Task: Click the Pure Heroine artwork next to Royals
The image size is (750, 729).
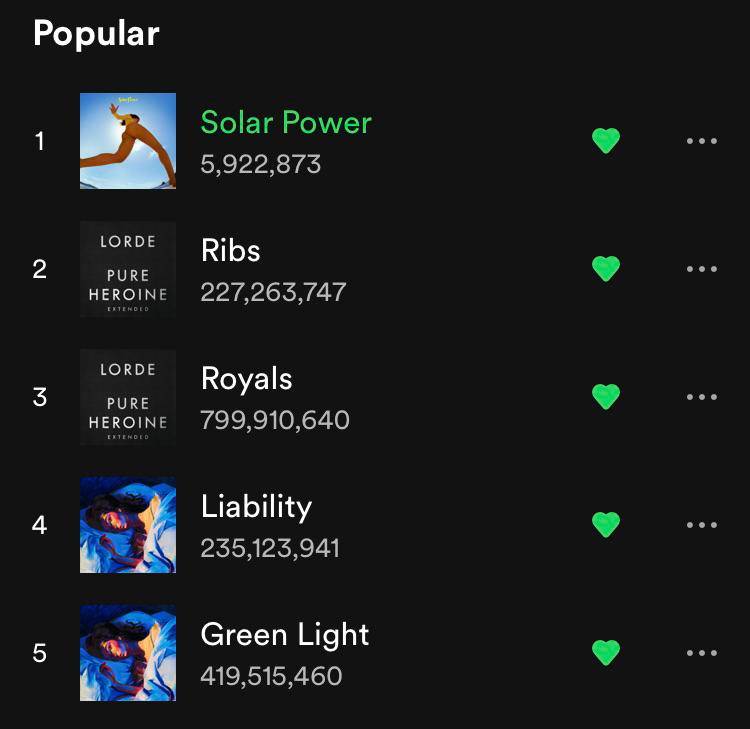Action: click(128, 397)
